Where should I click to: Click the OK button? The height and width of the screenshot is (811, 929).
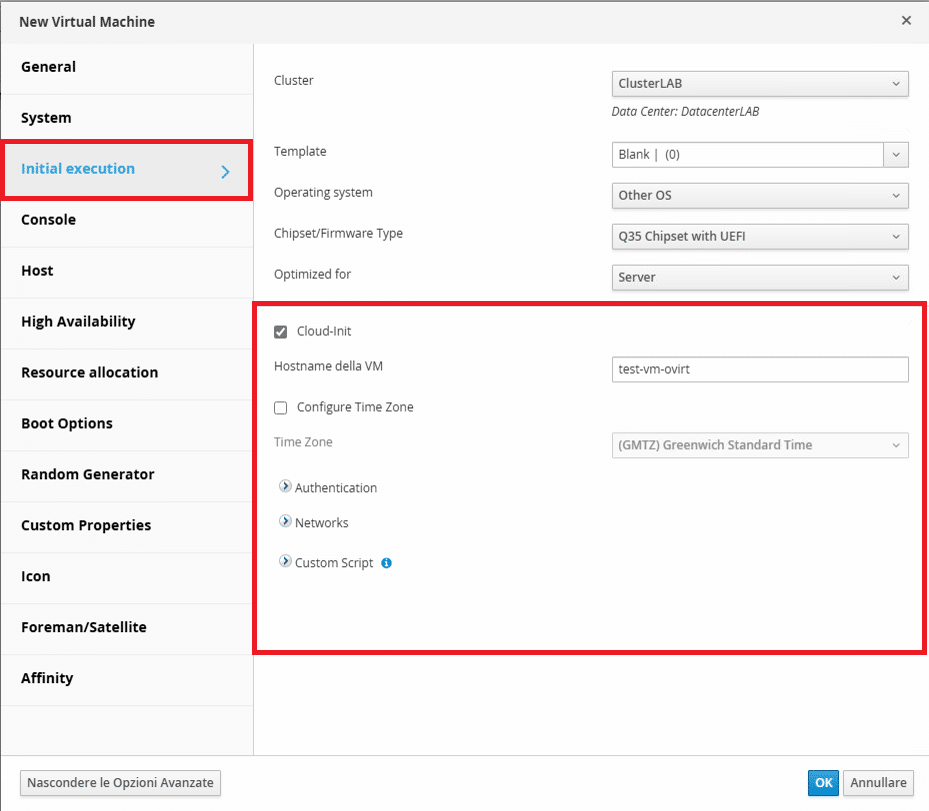click(823, 783)
